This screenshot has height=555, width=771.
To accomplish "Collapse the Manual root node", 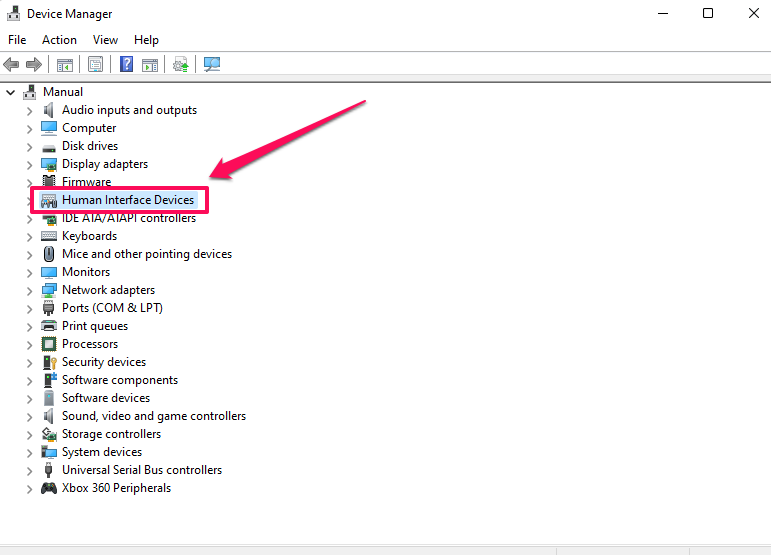I will pyautogui.click(x=10, y=92).
